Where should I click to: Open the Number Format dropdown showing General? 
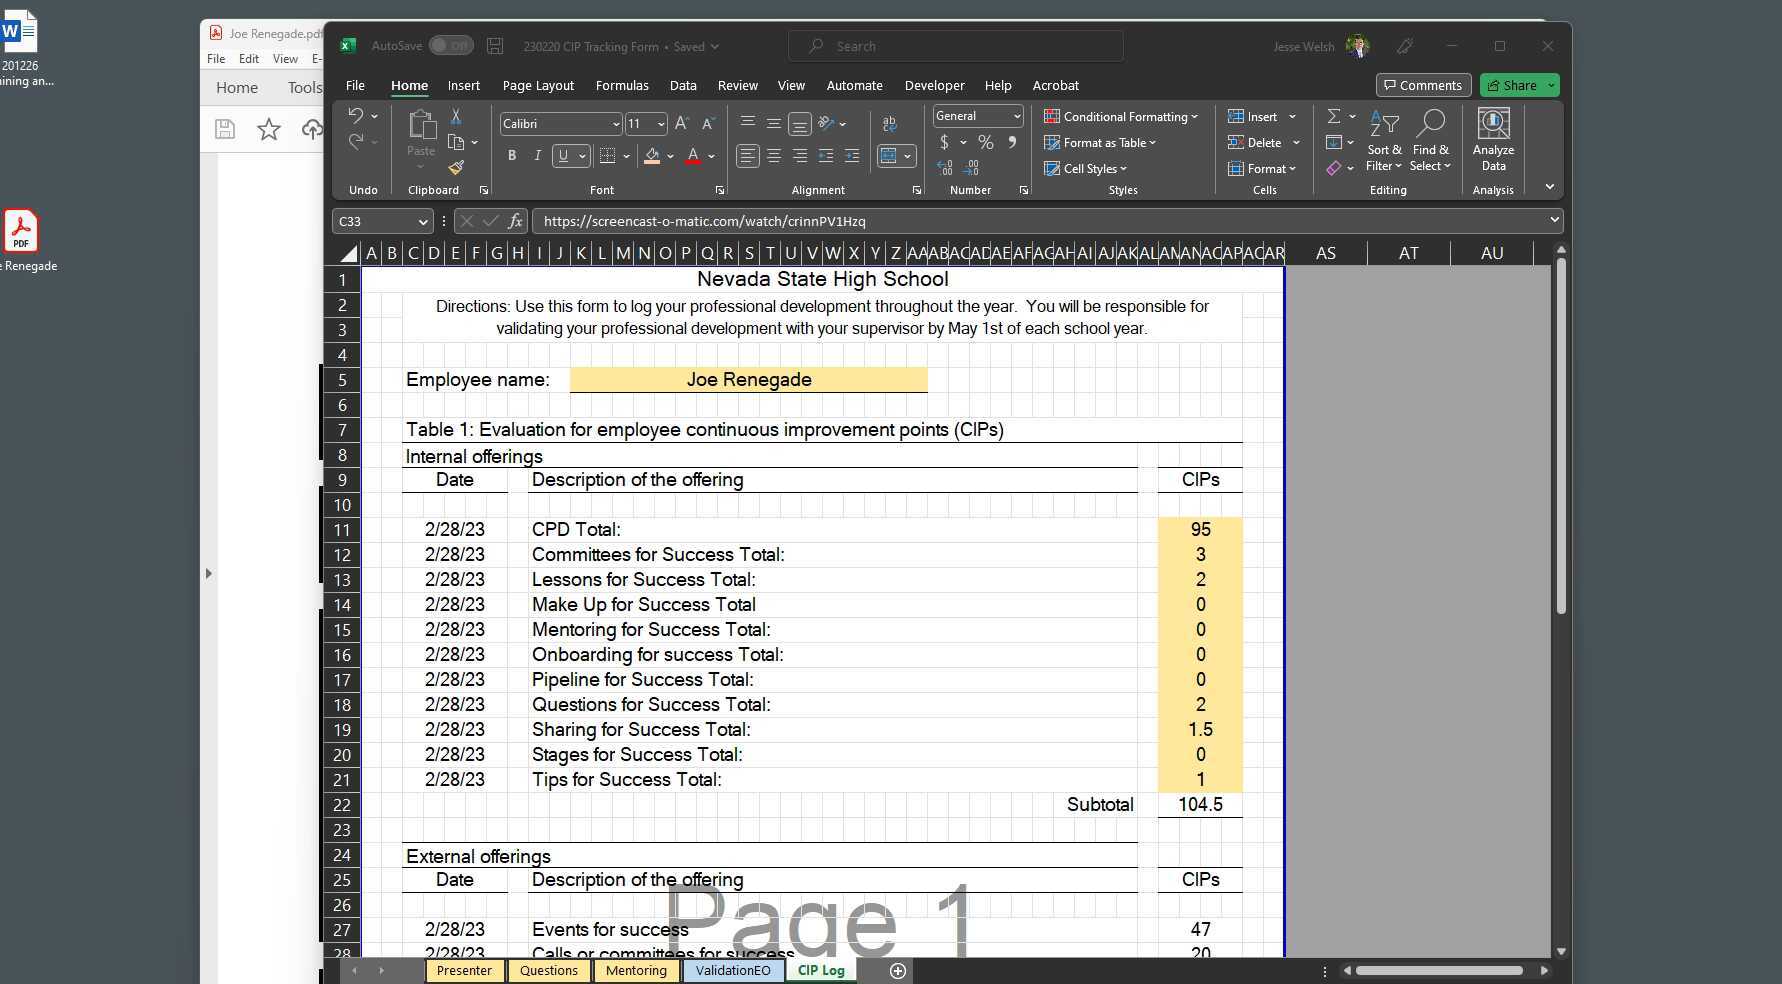tap(1018, 116)
